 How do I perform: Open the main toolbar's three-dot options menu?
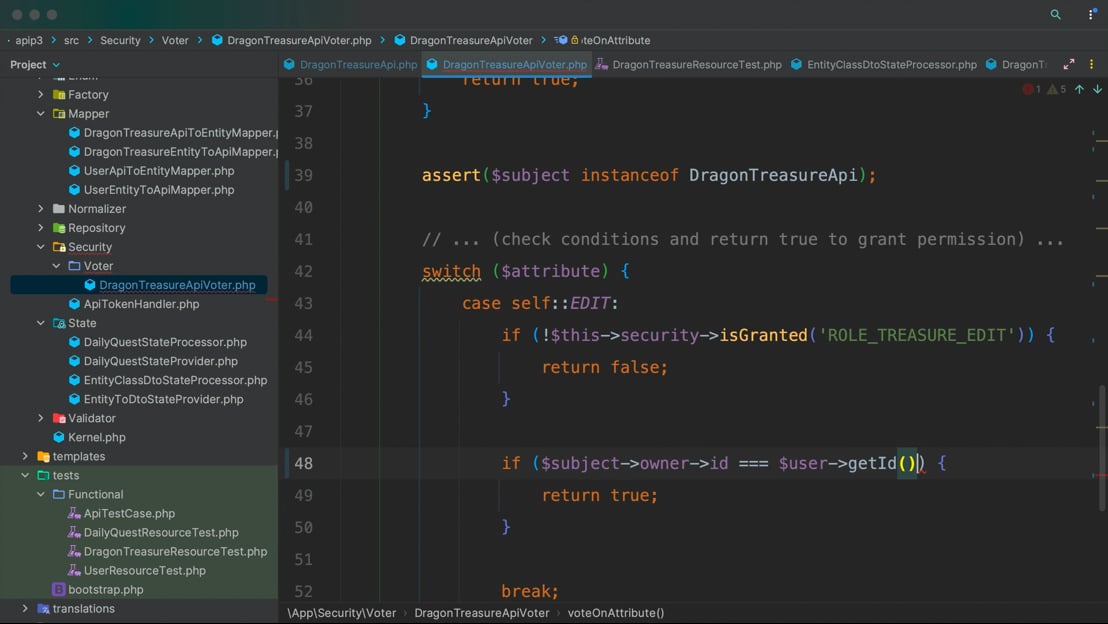[x=1091, y=15]
